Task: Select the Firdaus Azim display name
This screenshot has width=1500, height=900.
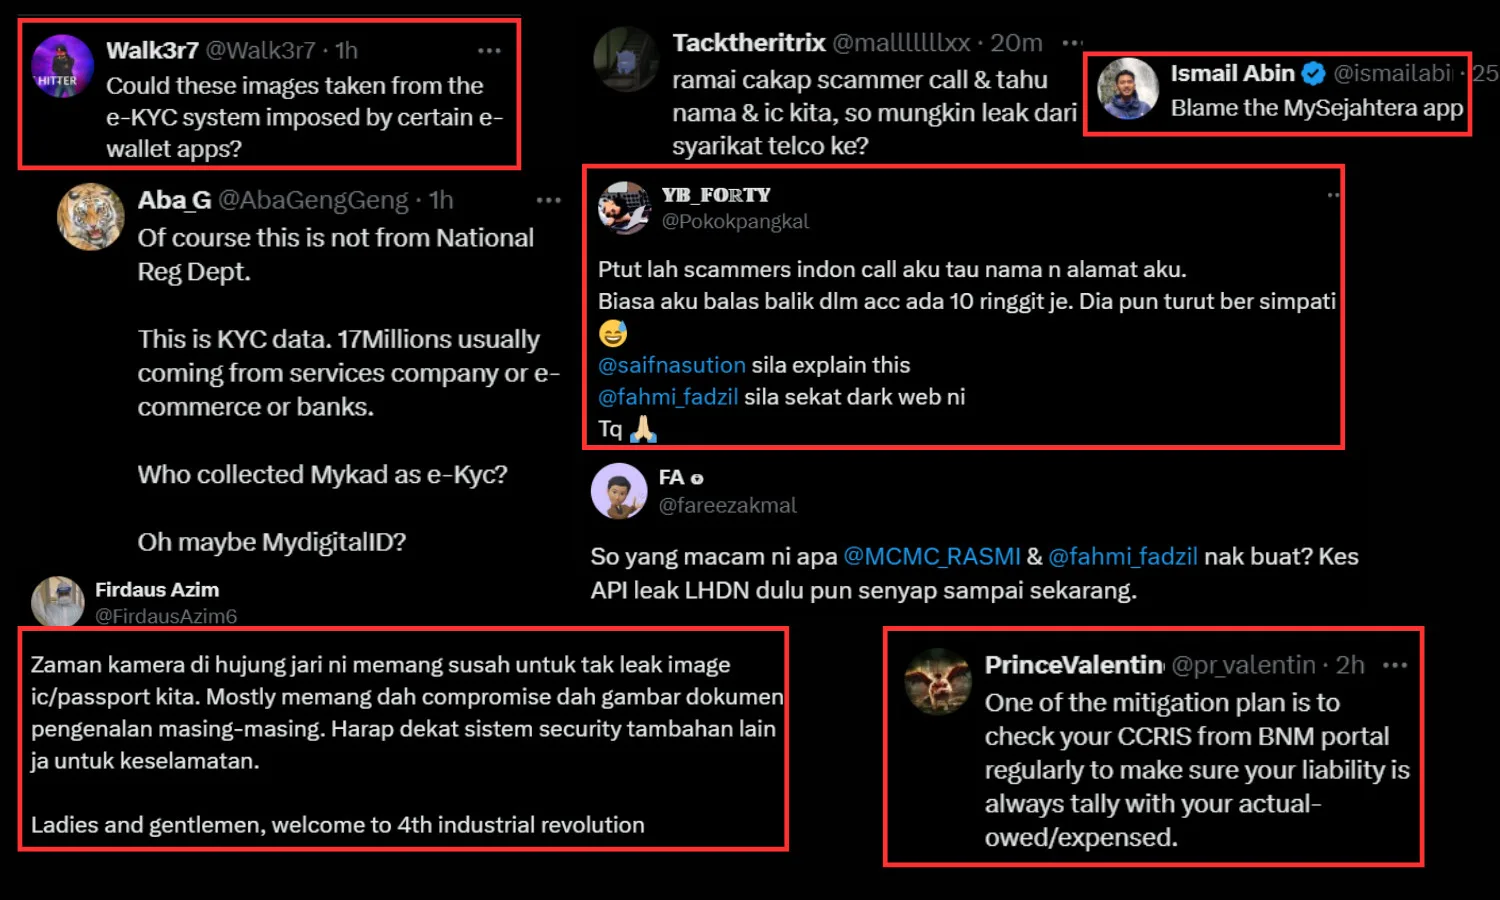Action: 157,590
